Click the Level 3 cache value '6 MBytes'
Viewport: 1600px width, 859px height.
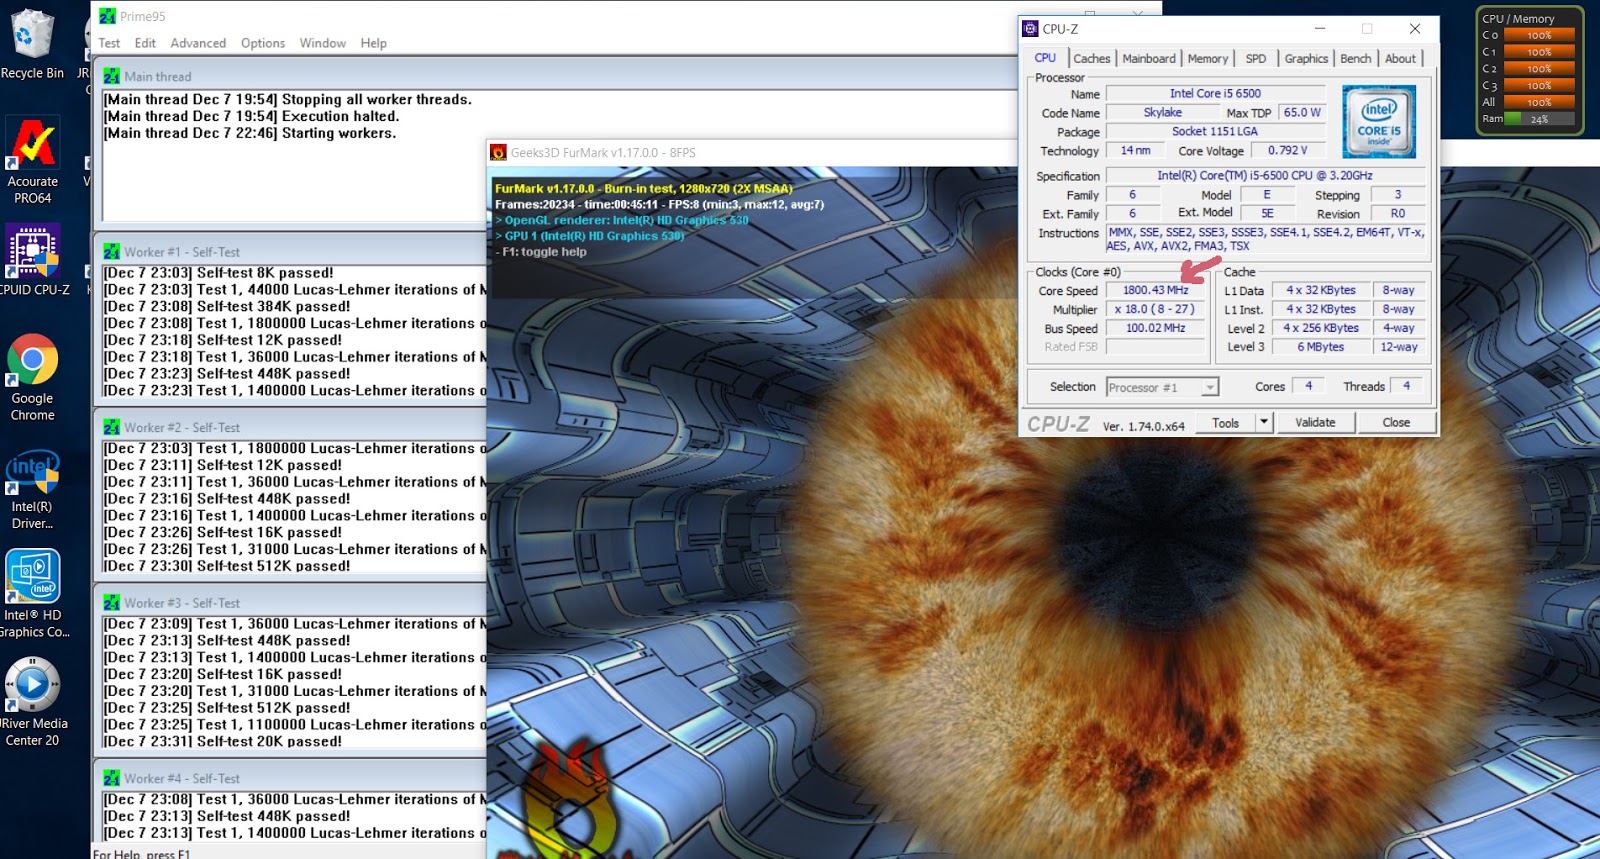point(1321,347)
